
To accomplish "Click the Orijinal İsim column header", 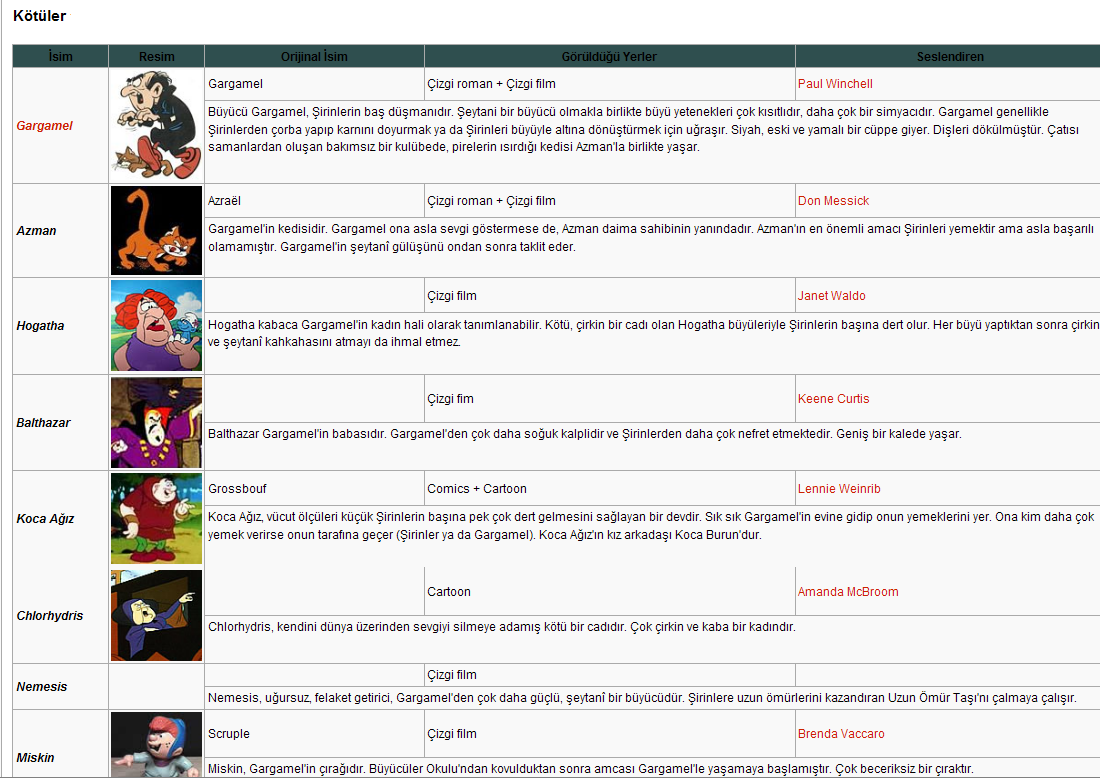I will point(314,57).
